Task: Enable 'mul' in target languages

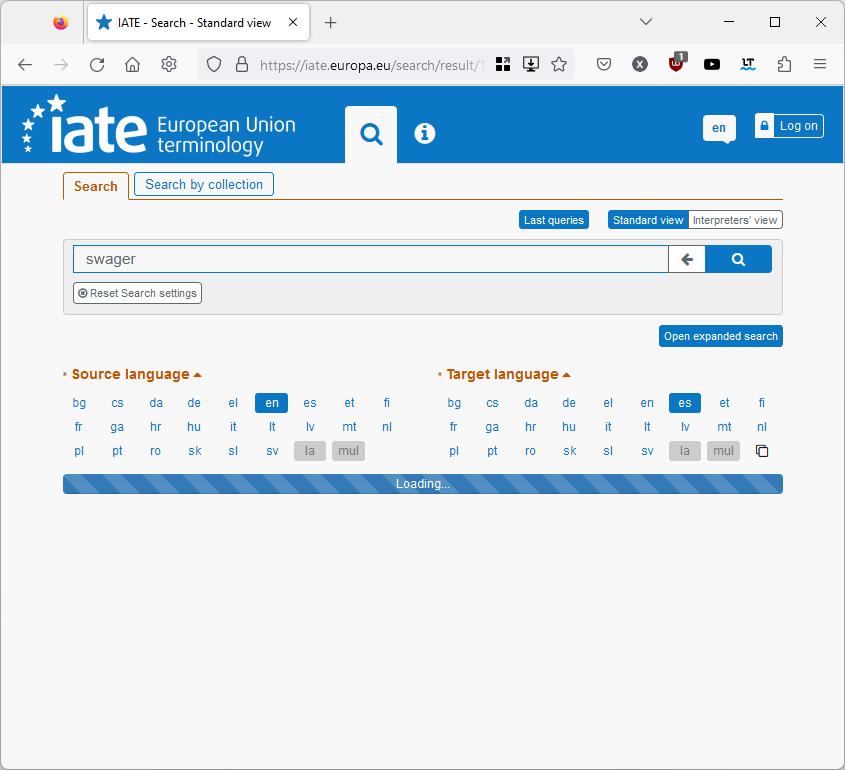Action: point(723,451)
